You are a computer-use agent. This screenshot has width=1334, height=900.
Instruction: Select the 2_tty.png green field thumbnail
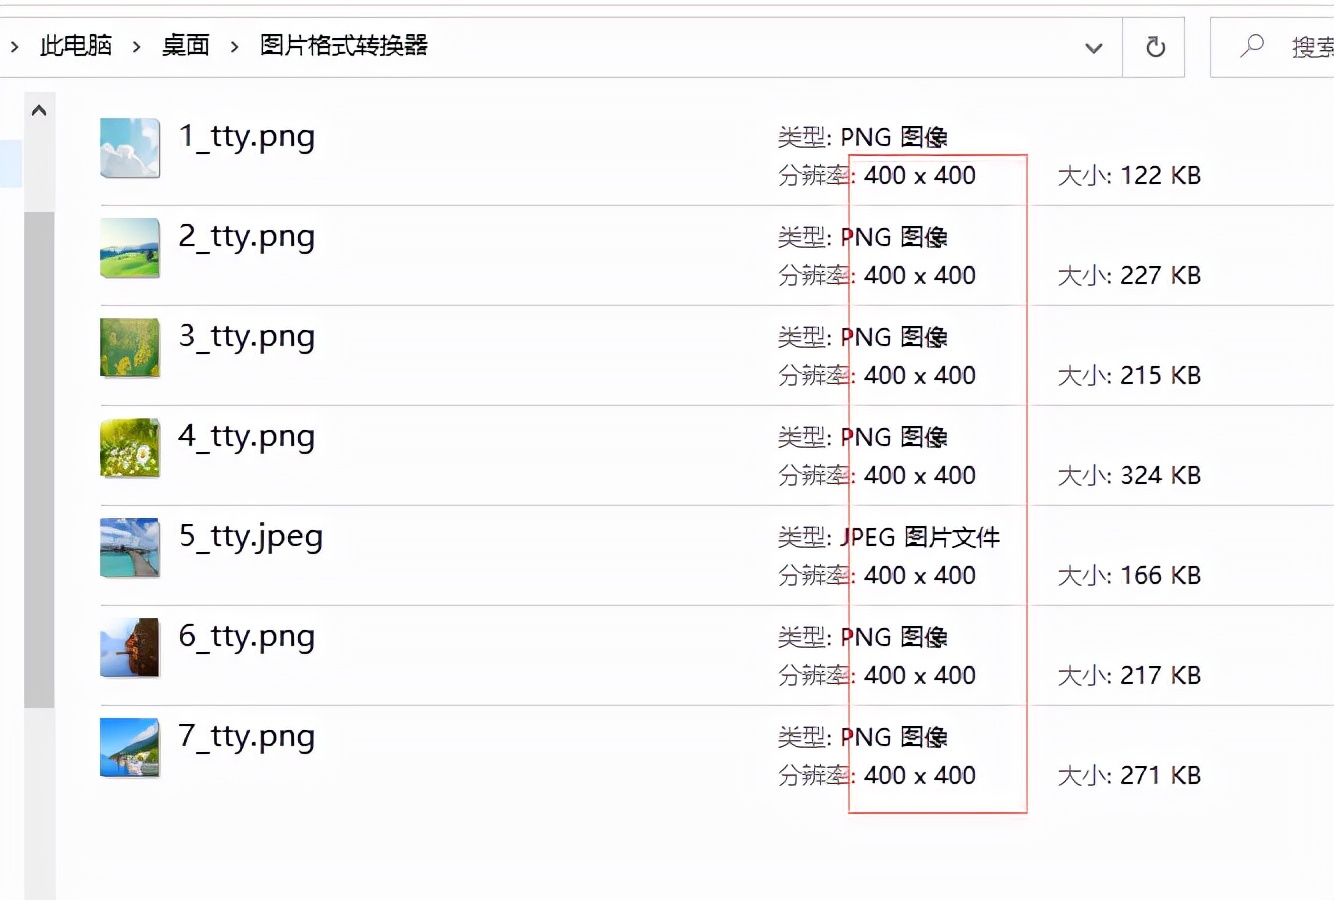130,248
